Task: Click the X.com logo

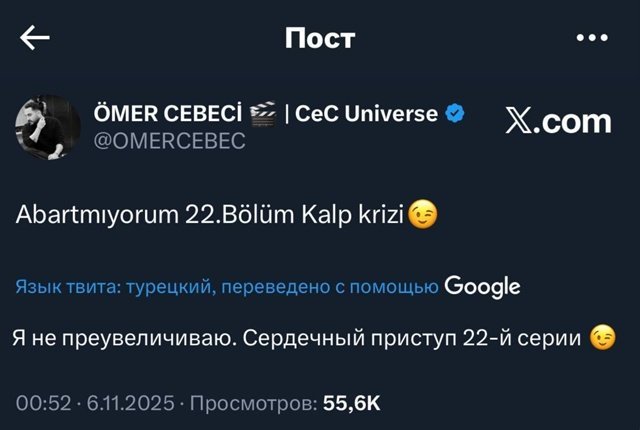Action: click(x=559, y=121)
